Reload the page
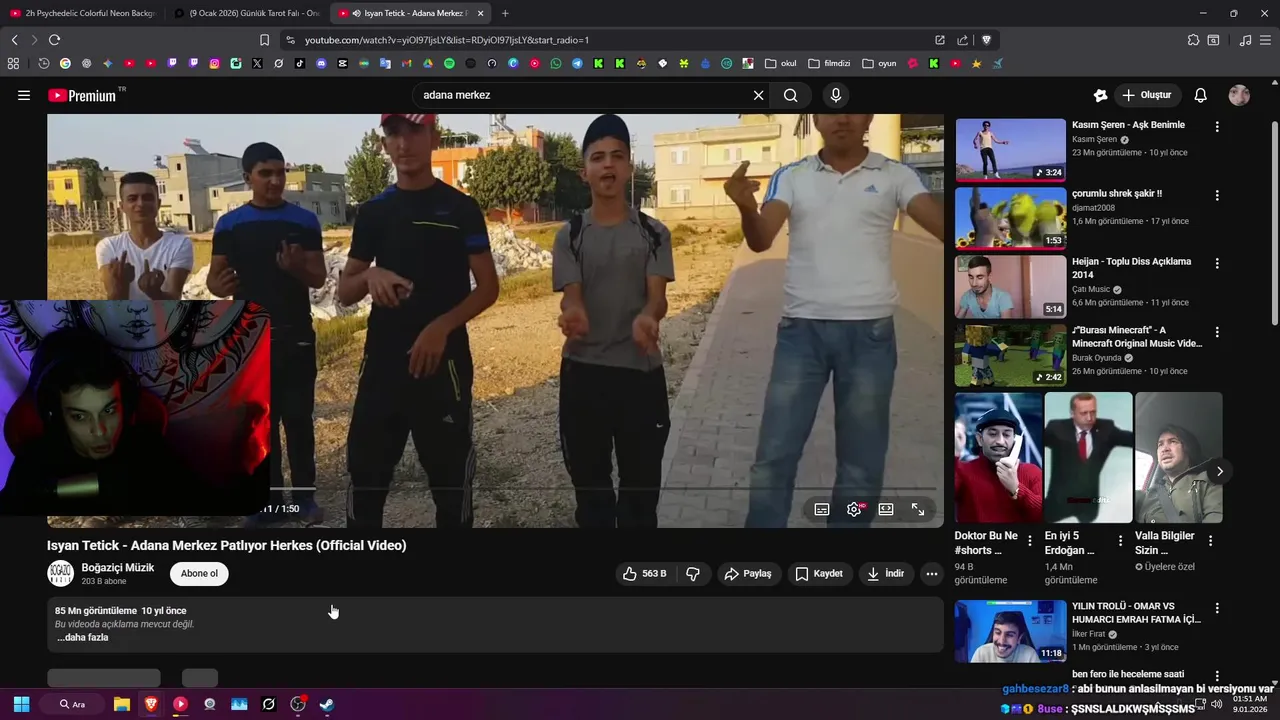The width and height of the screenshot is (1280, 720). (x=54, y=40)
